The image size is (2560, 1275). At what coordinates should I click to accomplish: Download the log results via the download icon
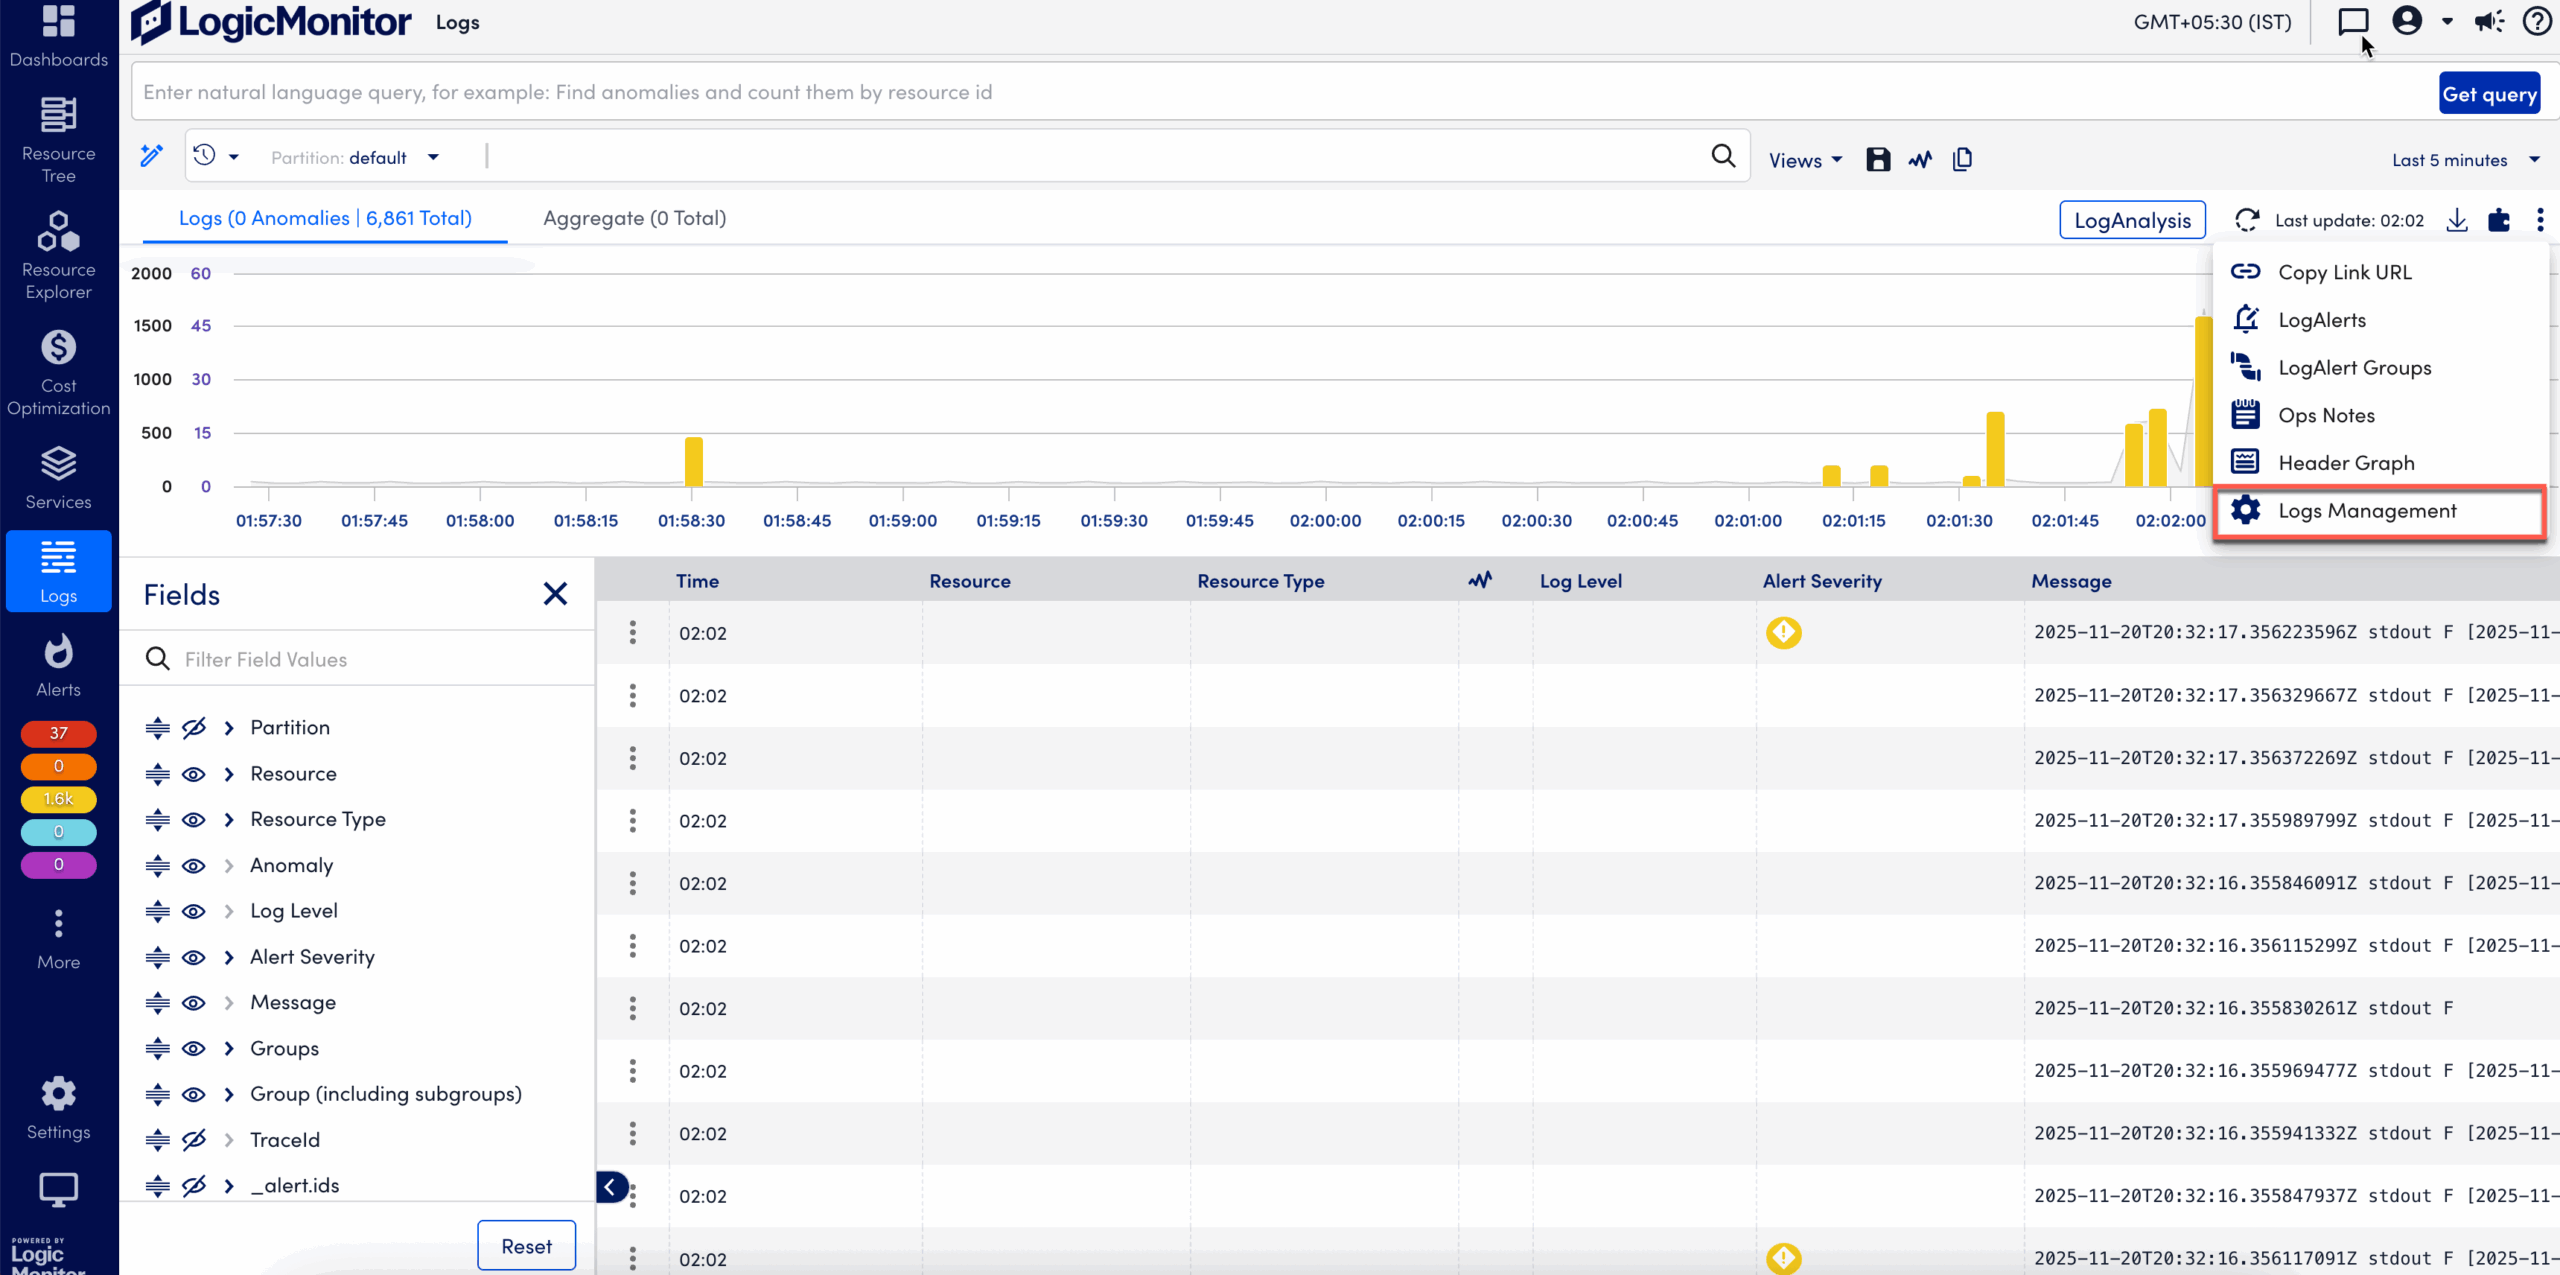click(x=2457, y=220)
